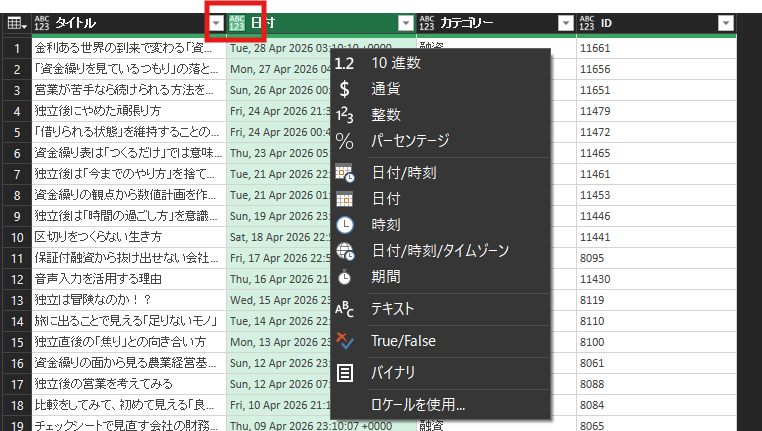This screenshot has width=762, height=431.
Task: Open ロケールを使用... option
Action: (418, 405)
